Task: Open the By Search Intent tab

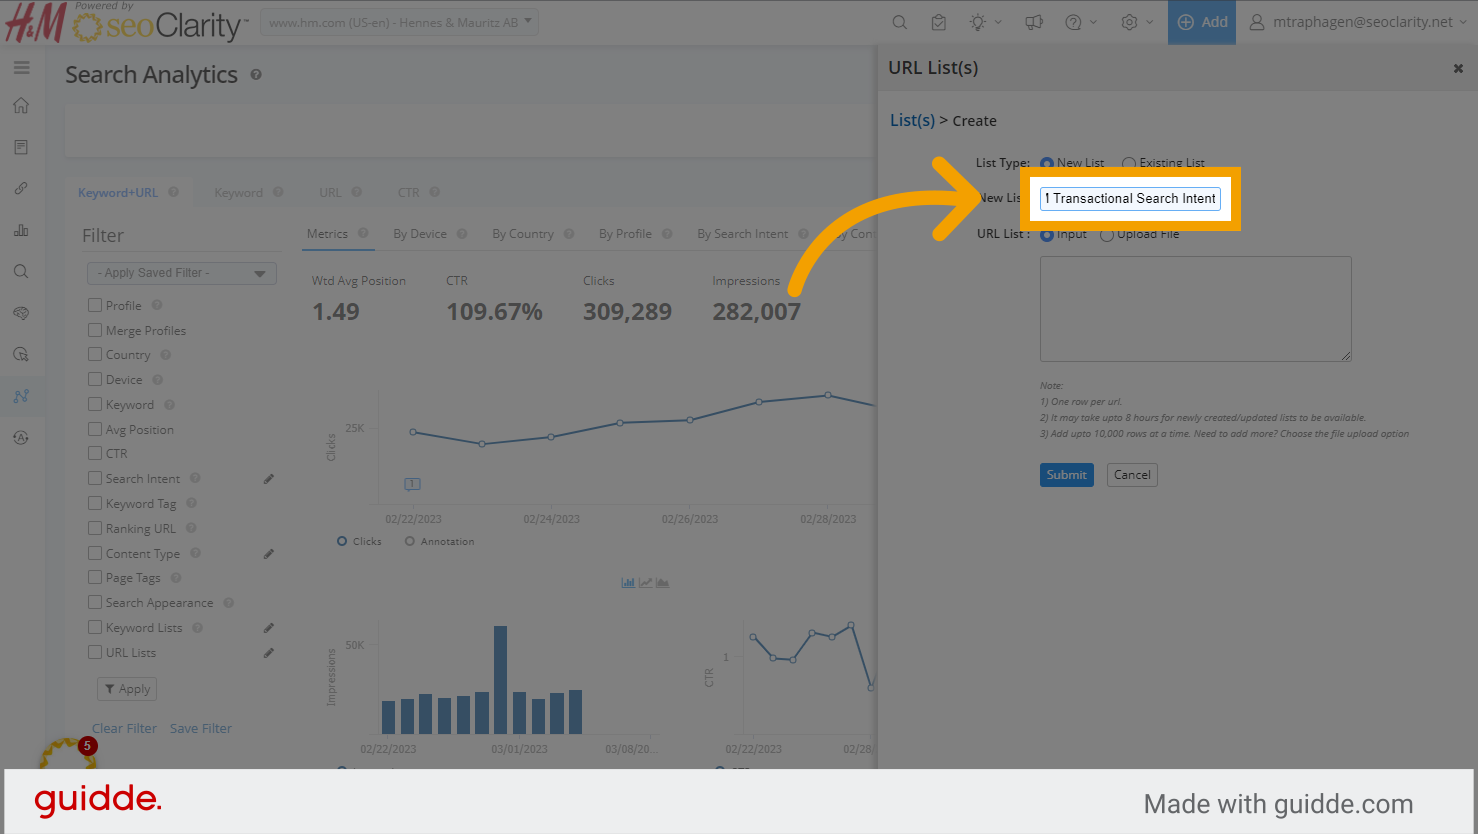Action: tap(743, 234)
